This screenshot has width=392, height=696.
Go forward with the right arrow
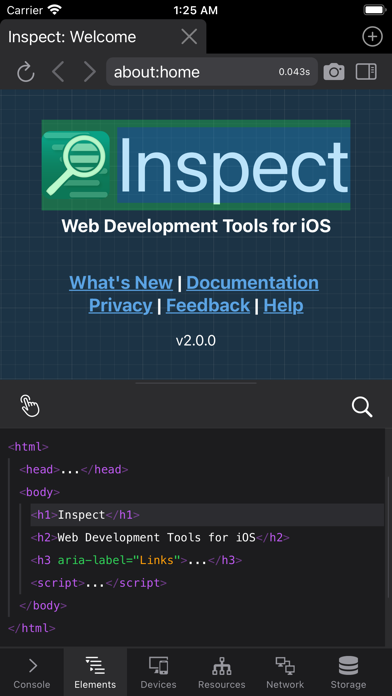tap(90, 72)
